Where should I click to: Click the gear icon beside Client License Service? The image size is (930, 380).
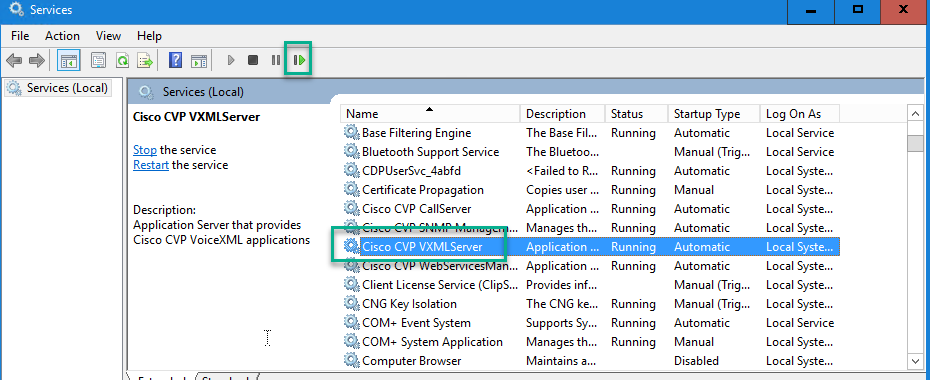click(x=352, y=285)
